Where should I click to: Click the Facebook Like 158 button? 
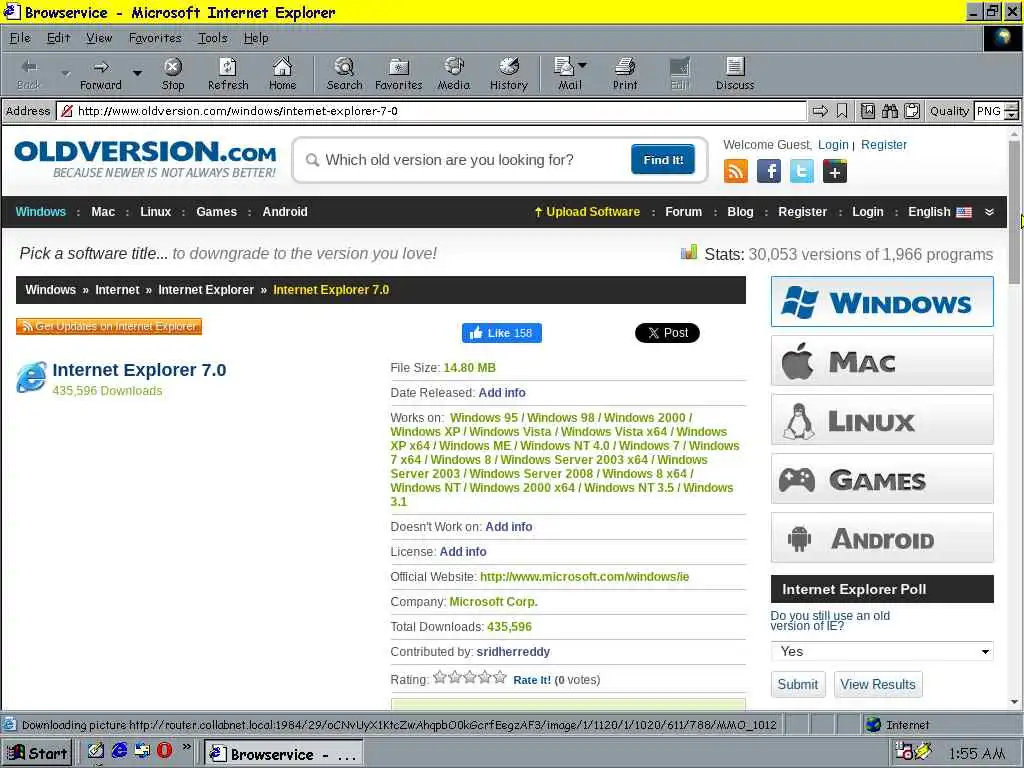click(x=502, y=333)
